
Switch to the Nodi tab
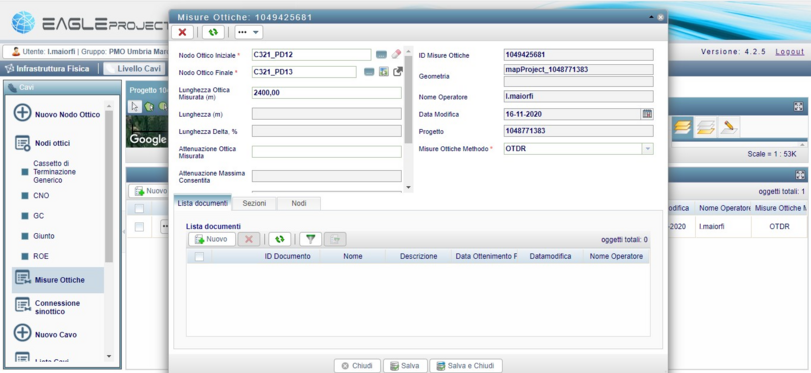click(299, 204)
